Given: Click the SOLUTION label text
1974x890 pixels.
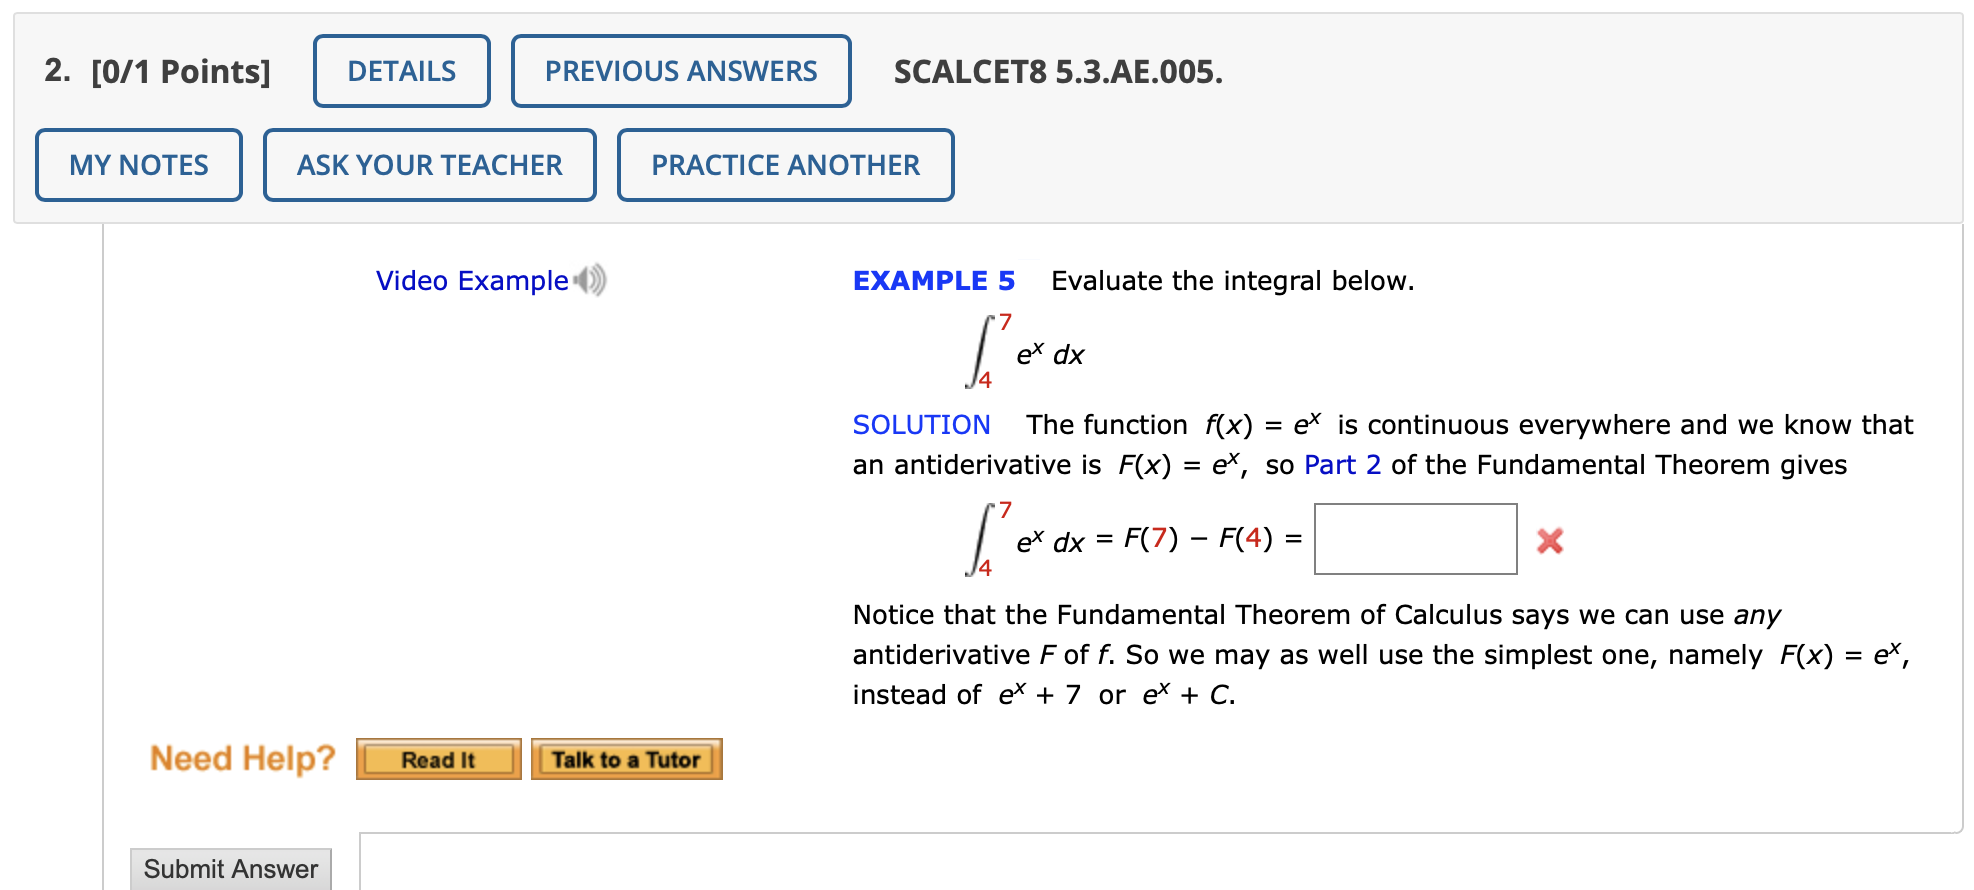Looking at the screenshot, I should [921, 424].
